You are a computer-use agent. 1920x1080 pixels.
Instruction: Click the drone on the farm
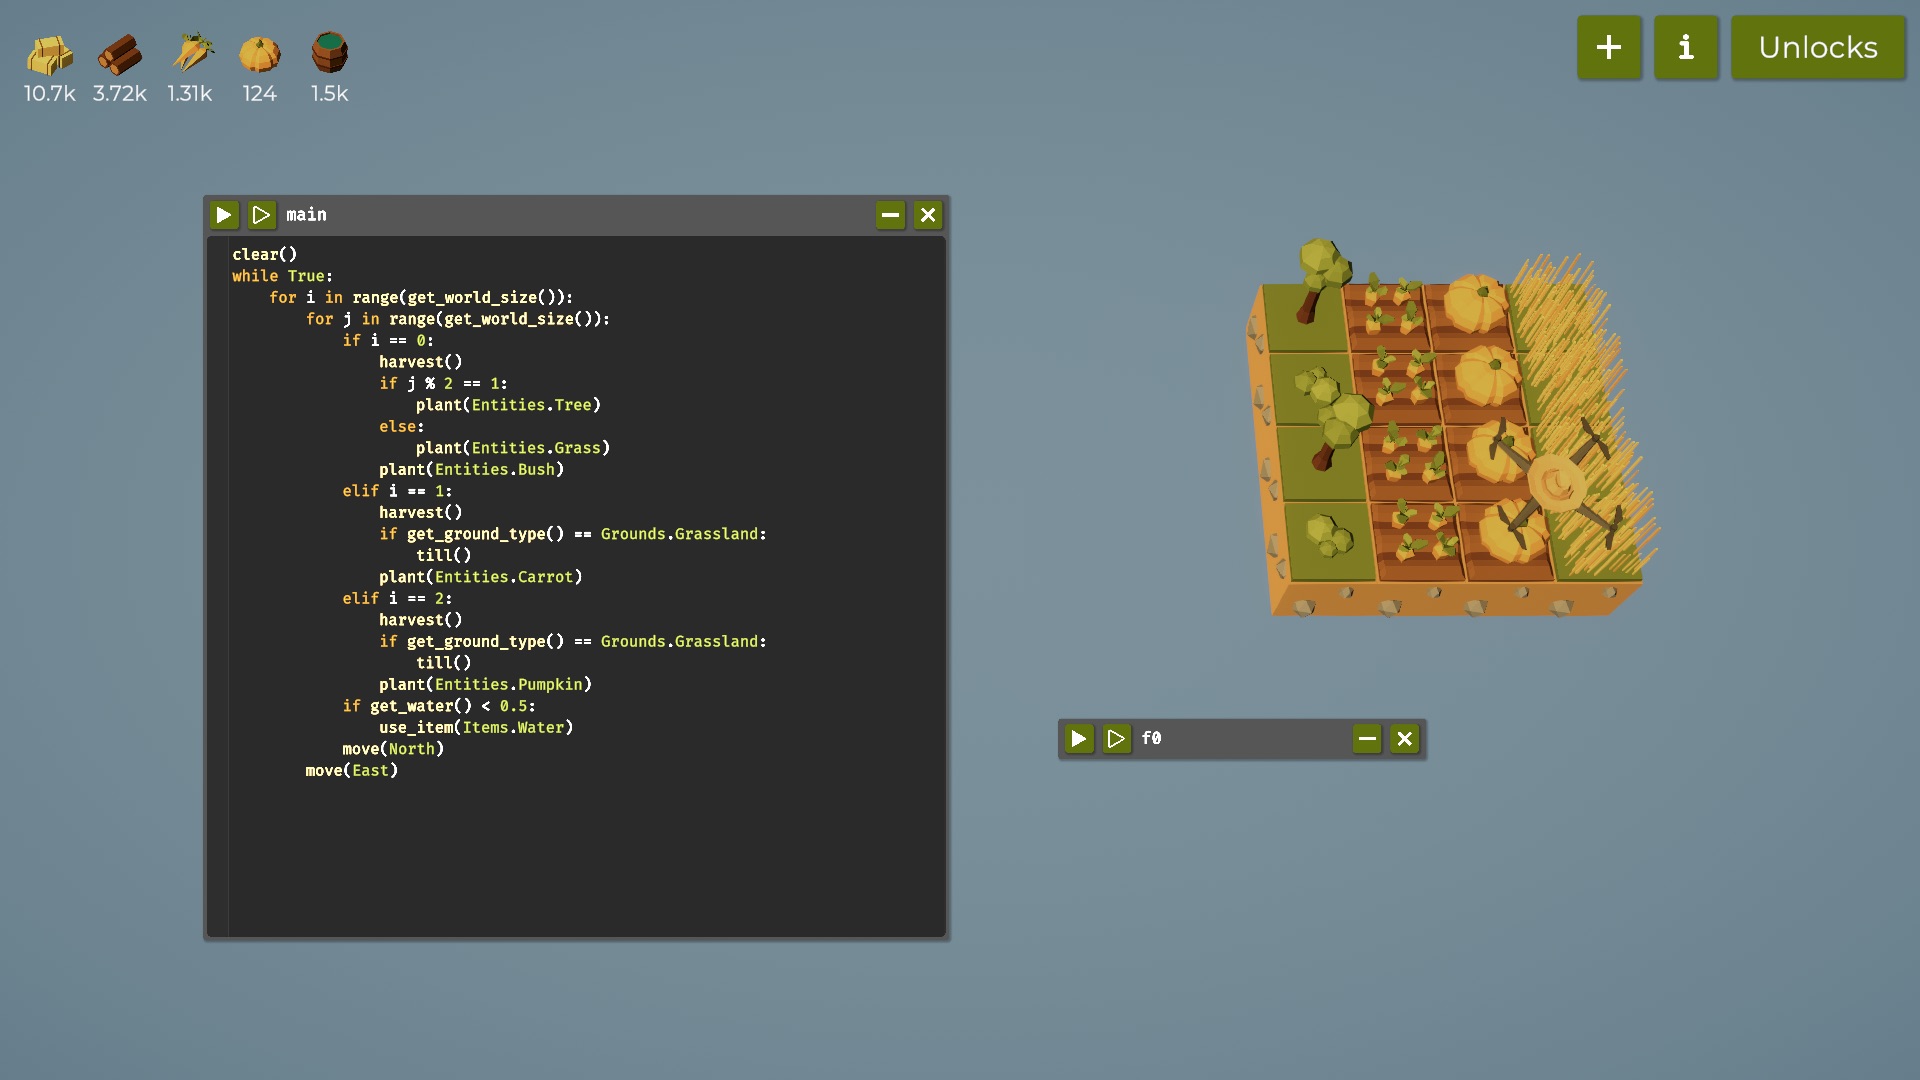coord(1556,483)
